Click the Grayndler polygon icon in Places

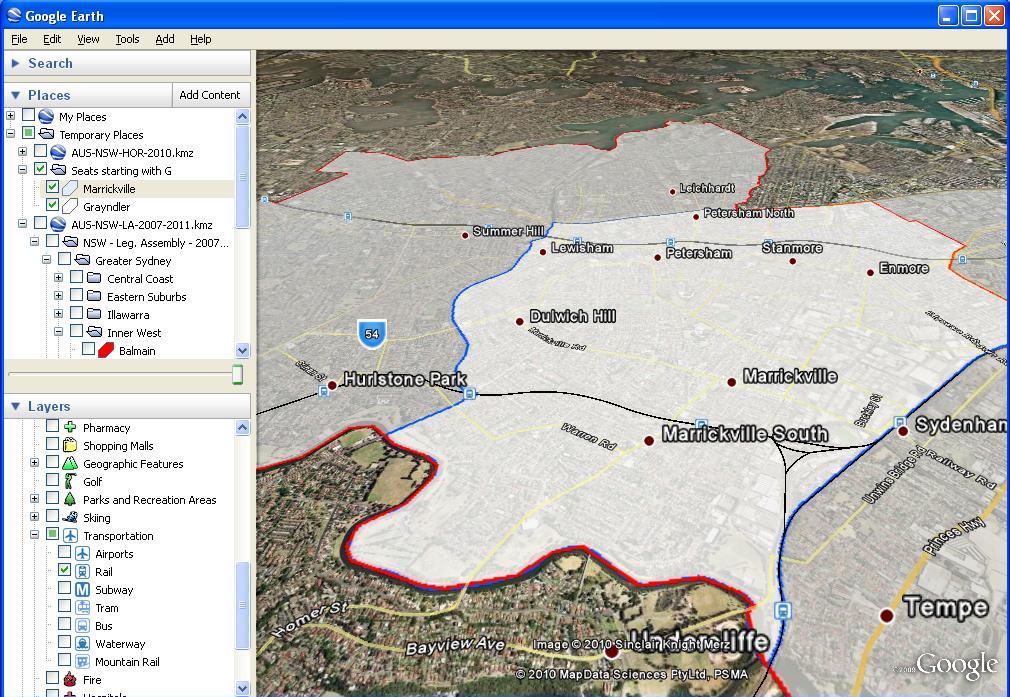click(x=70, y=206)
